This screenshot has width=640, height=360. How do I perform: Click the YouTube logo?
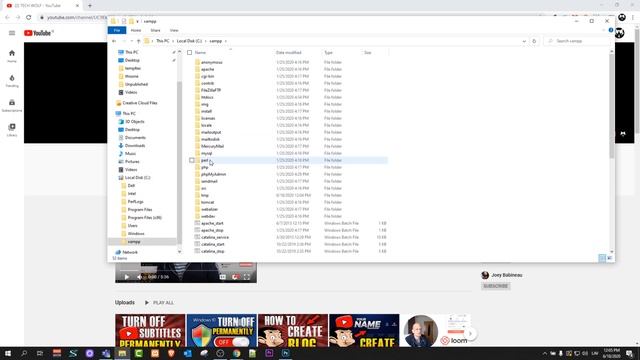[x=39, y=33]
